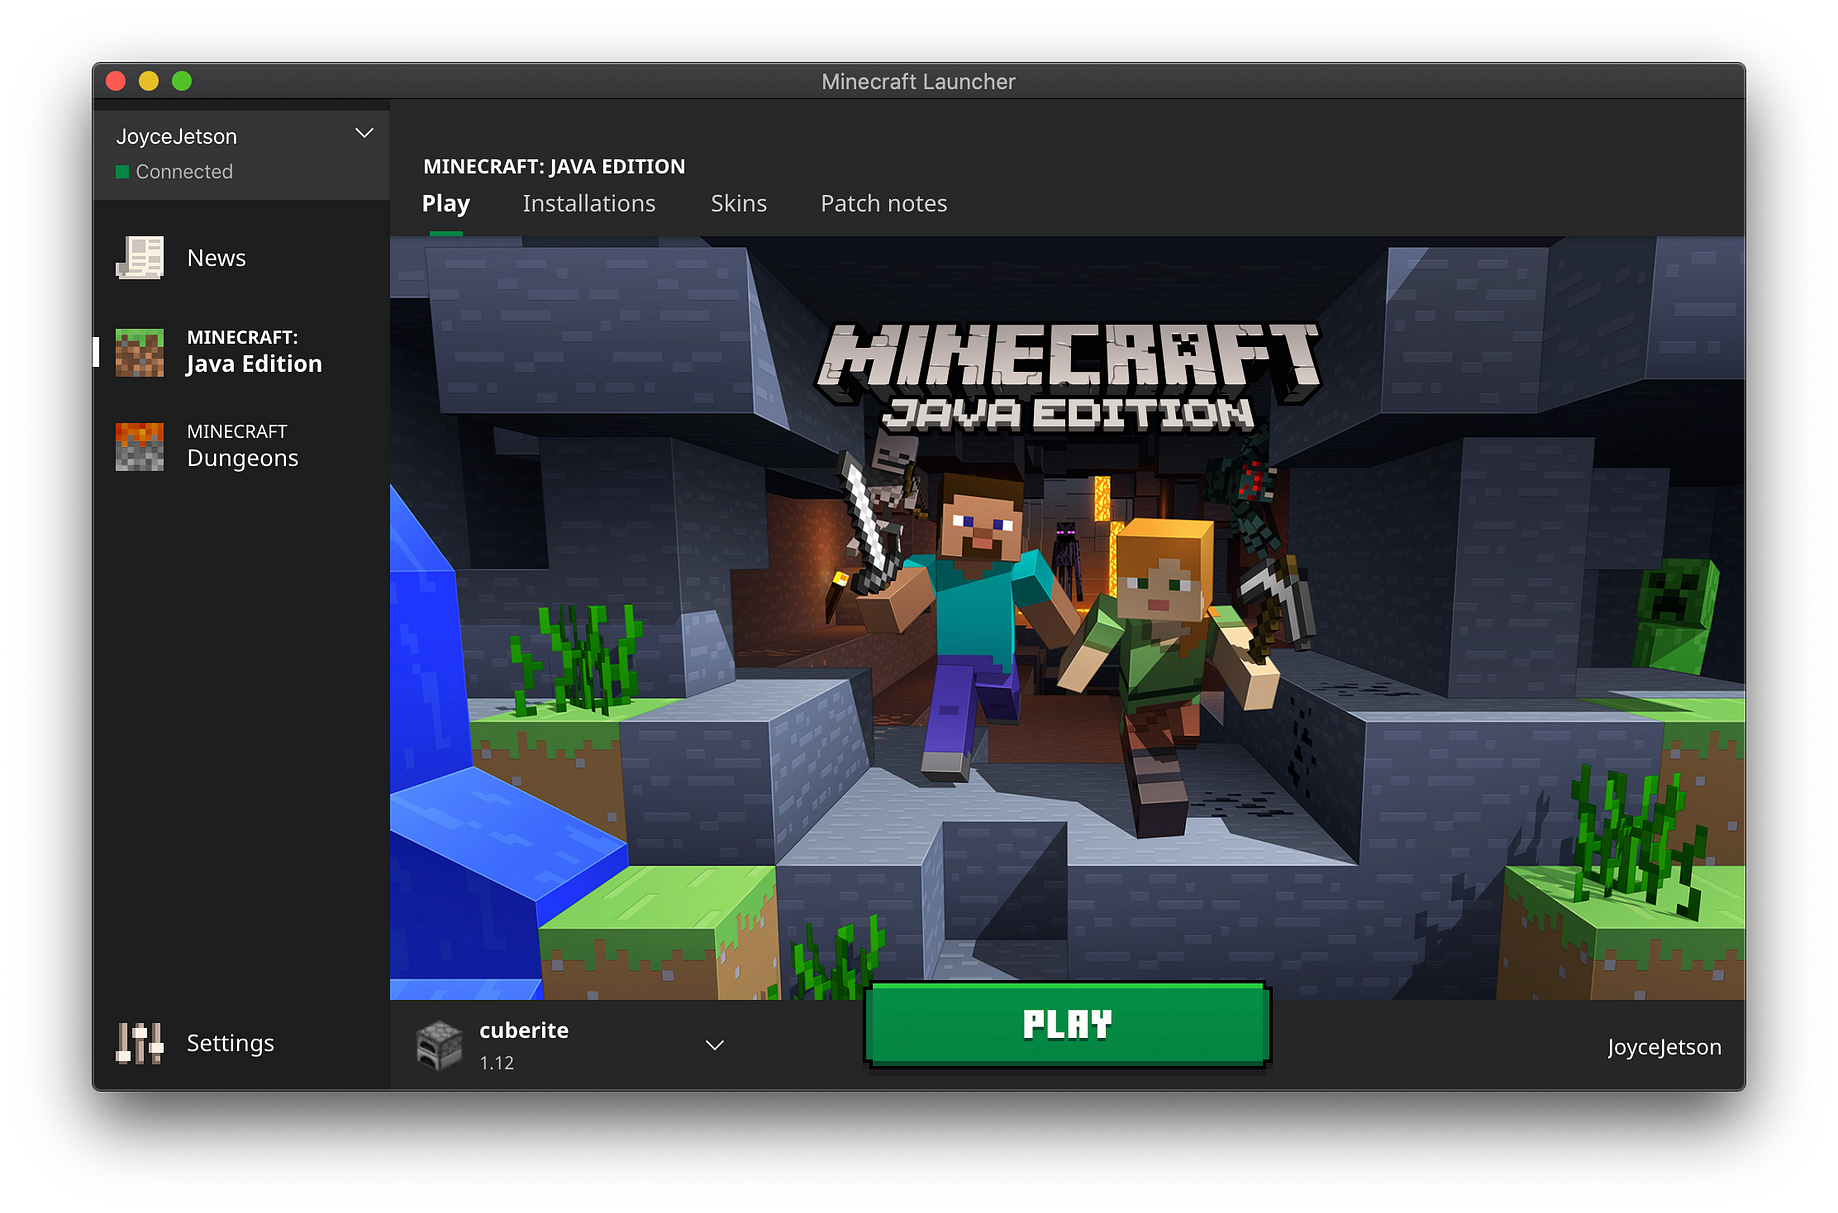Click the Minecraft Dungeons block icon
The image size is (1838, 1213).
coord(140,446)
